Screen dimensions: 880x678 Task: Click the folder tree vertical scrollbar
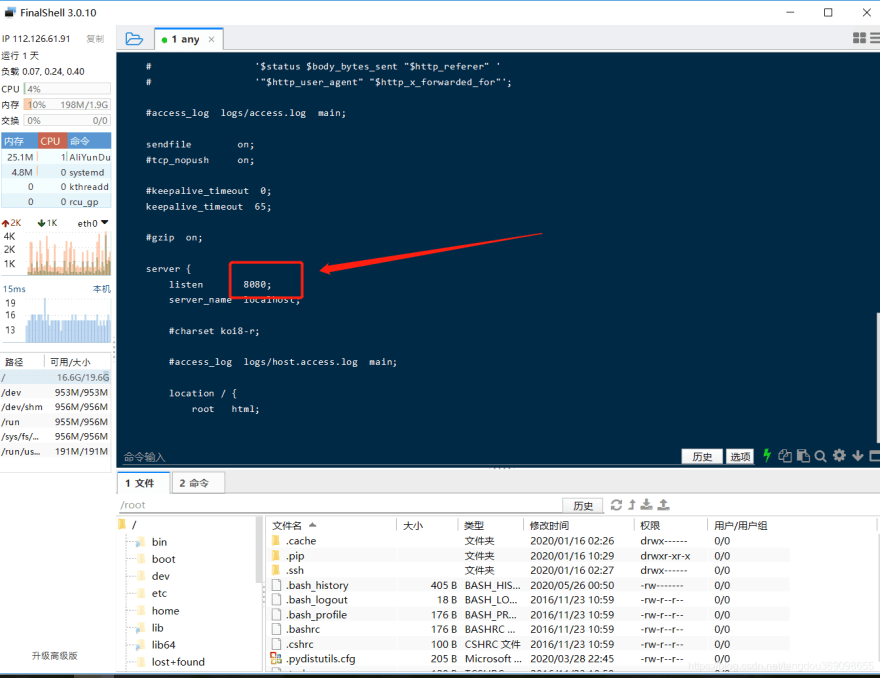[x=259, y=550]
